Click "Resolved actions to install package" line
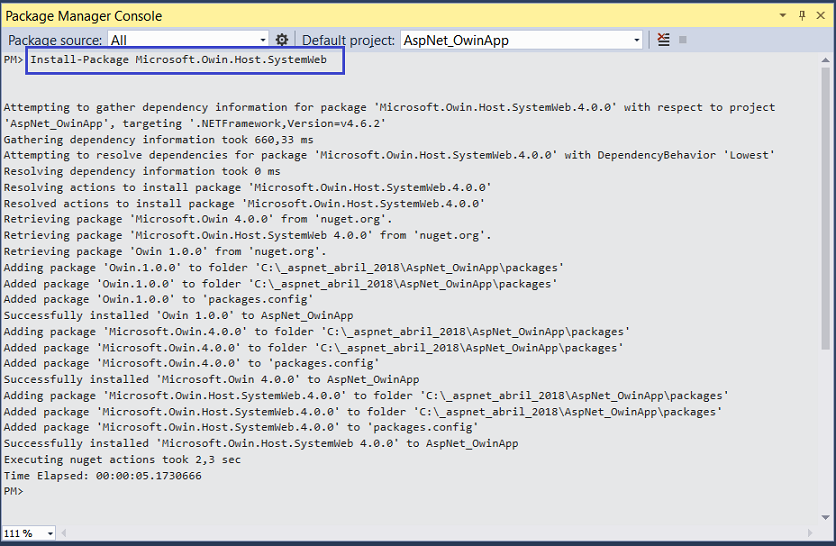Viewport: 836px width, 546px height. pyautogui.click(x=244, y=203)
